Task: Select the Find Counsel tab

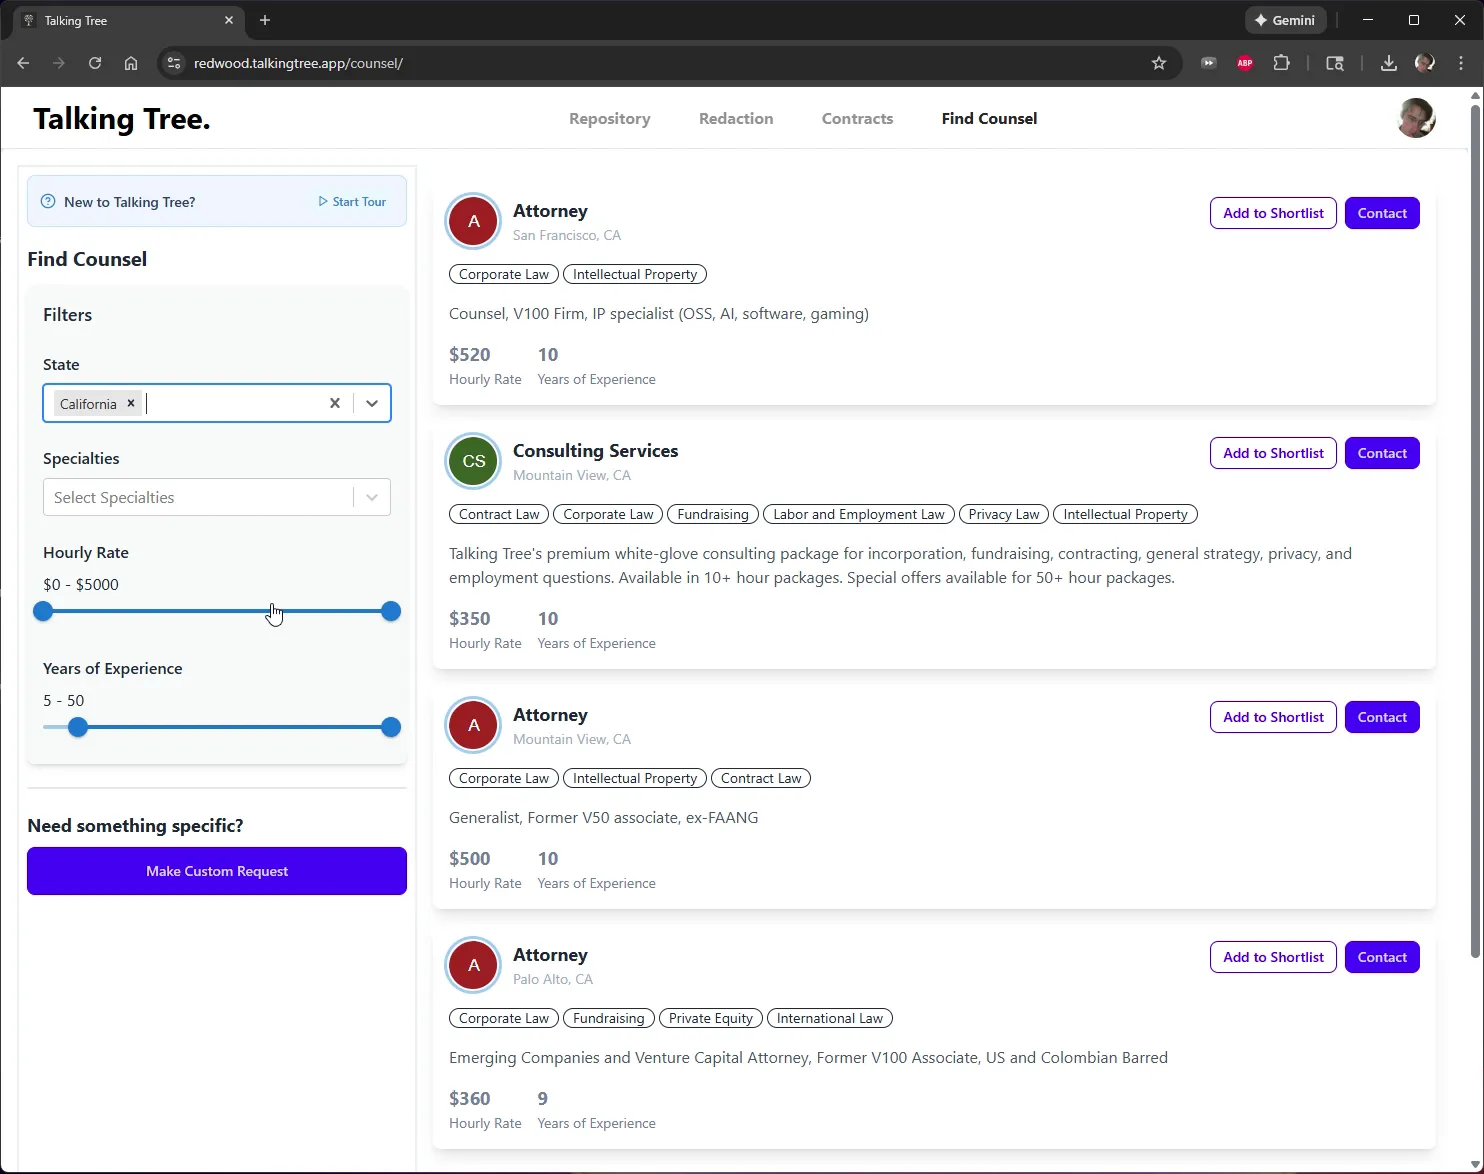Action: 989,118
